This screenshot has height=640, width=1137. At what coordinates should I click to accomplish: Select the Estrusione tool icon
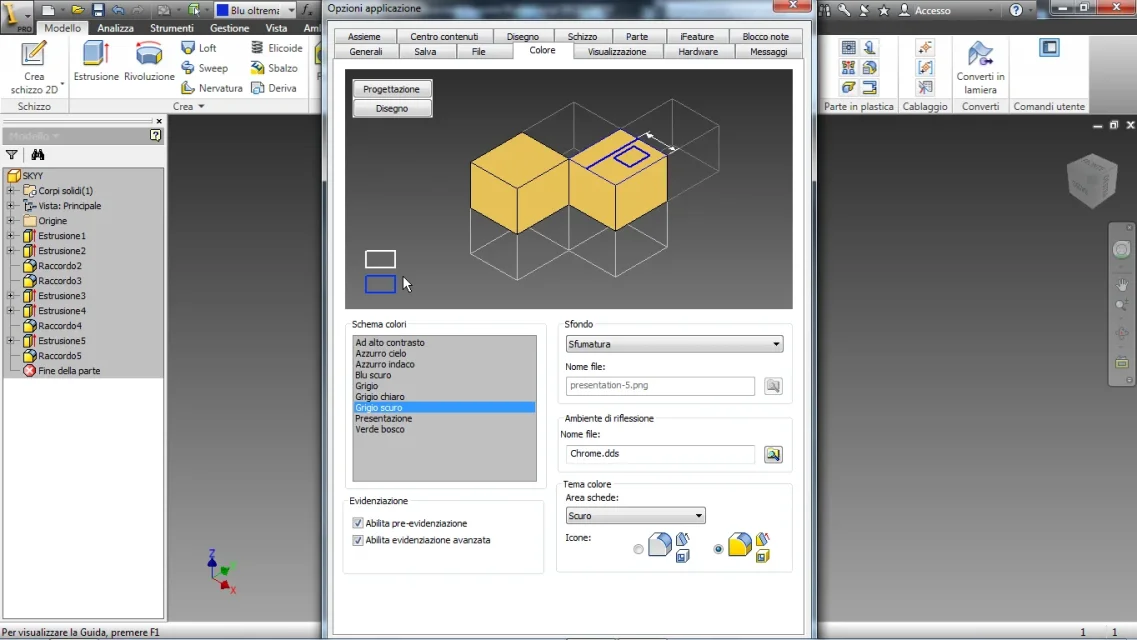96,54
